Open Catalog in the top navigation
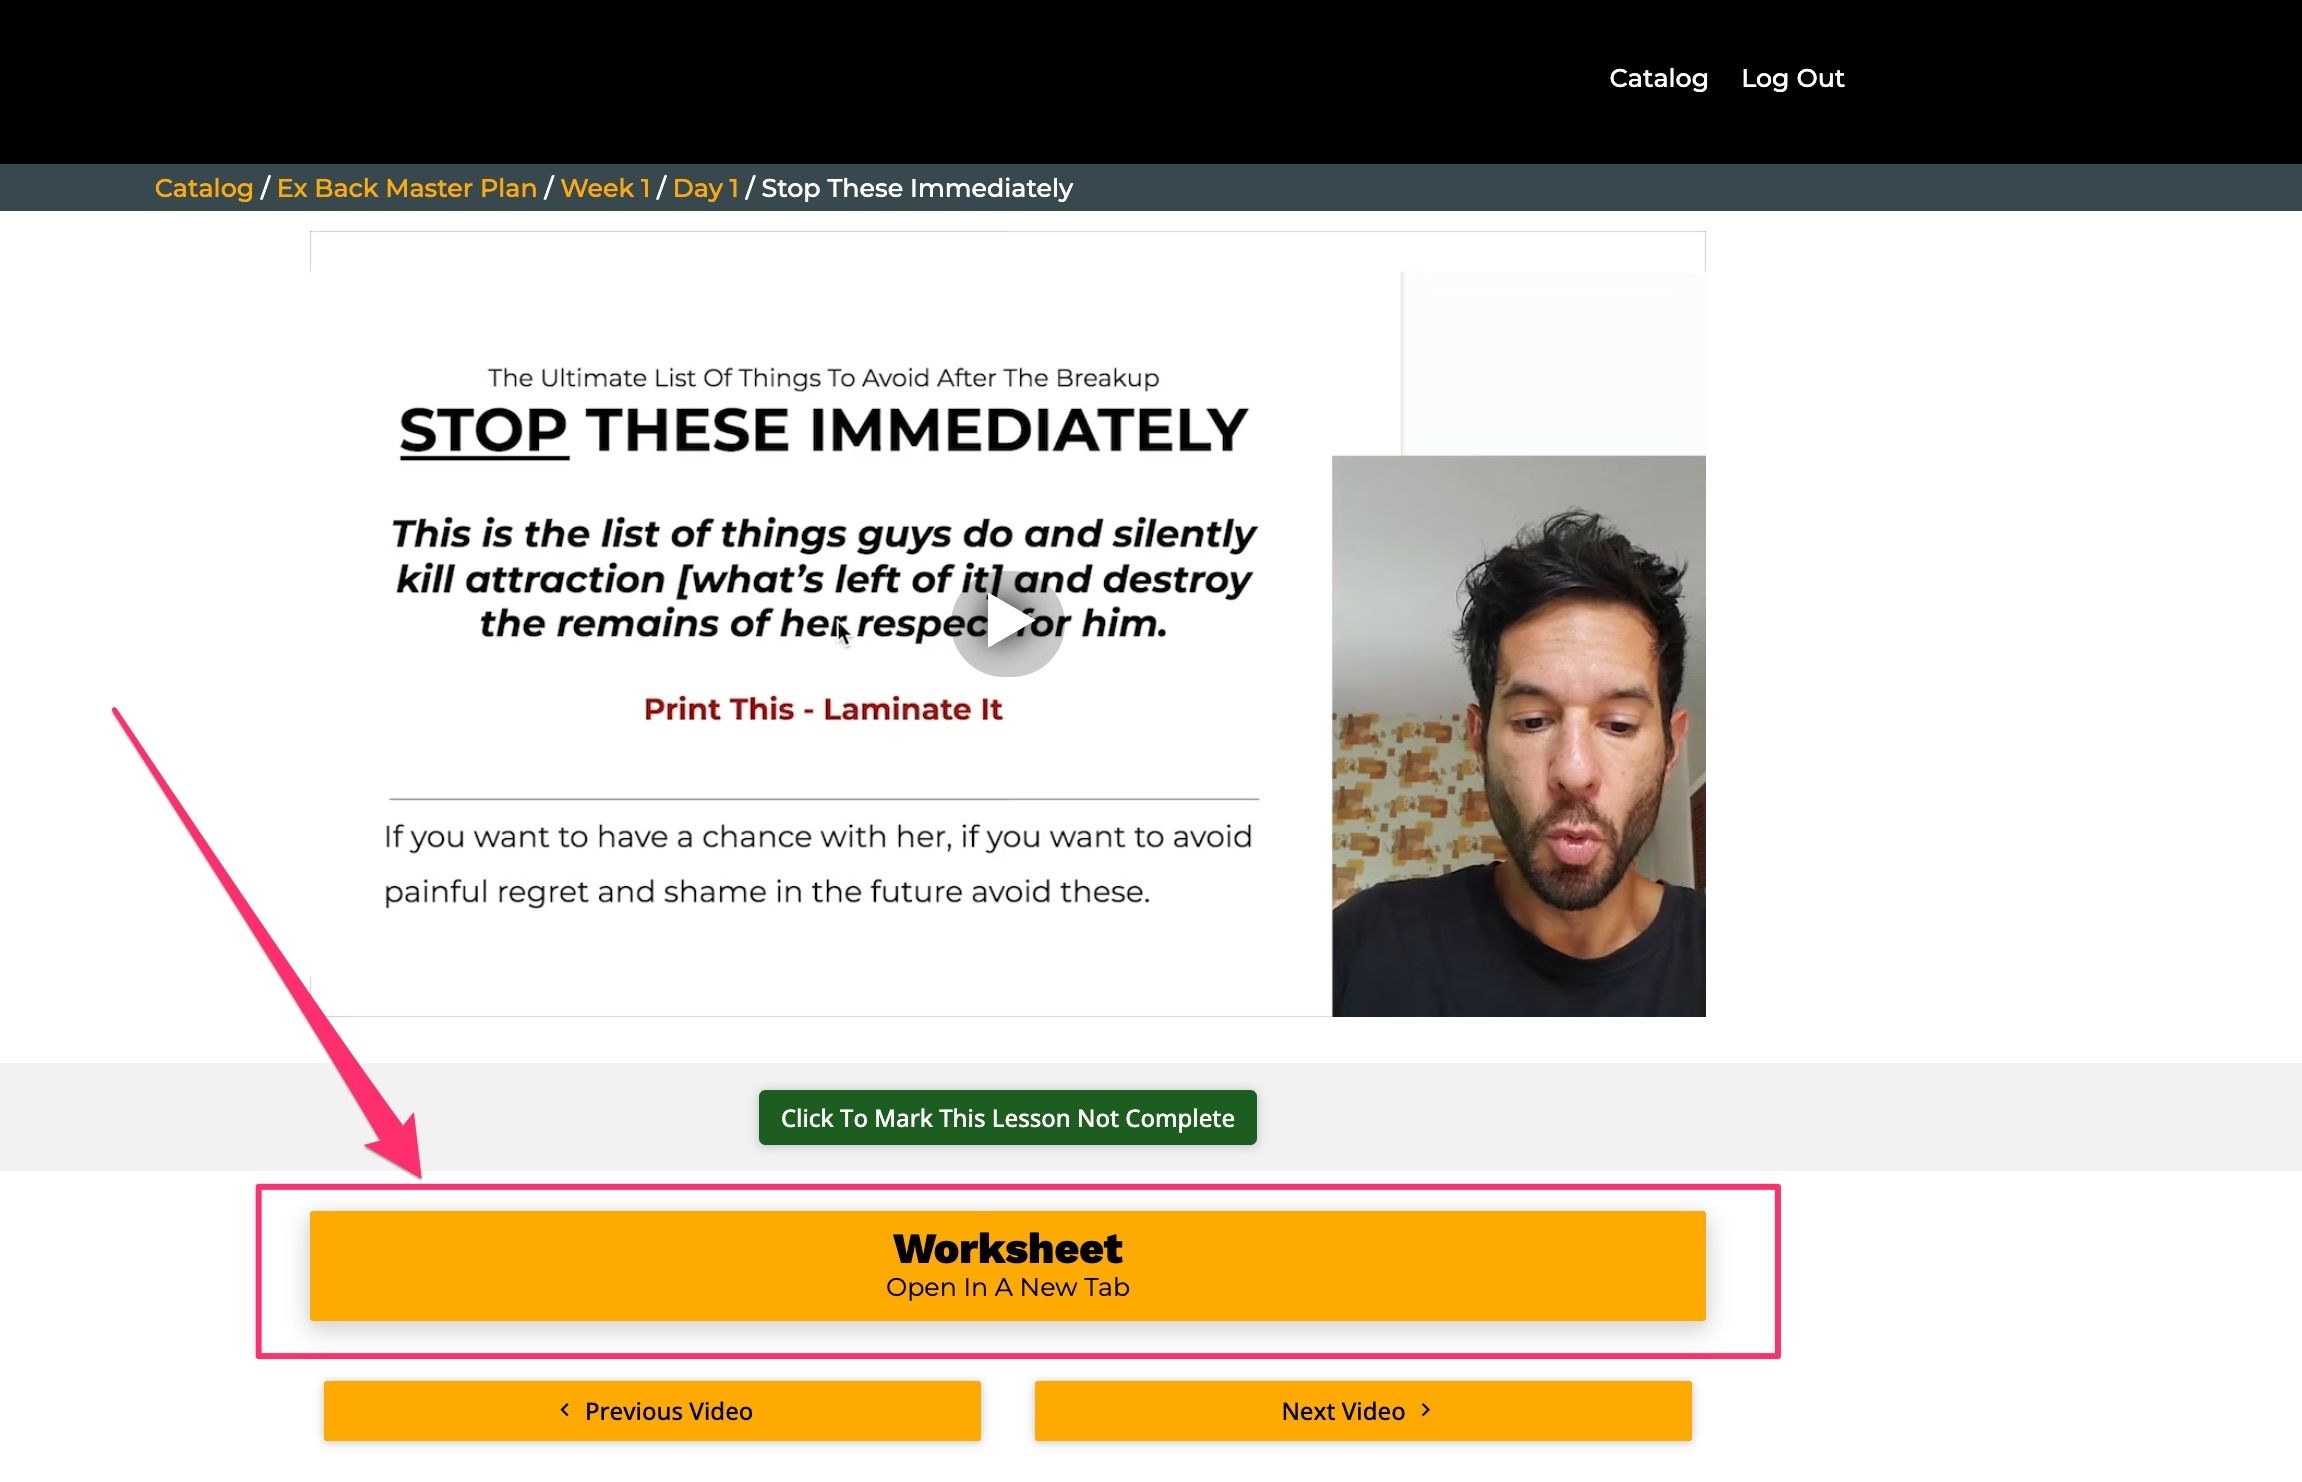The height and width of the screenshot is (1482, 2302). [x=1658, y=78]
